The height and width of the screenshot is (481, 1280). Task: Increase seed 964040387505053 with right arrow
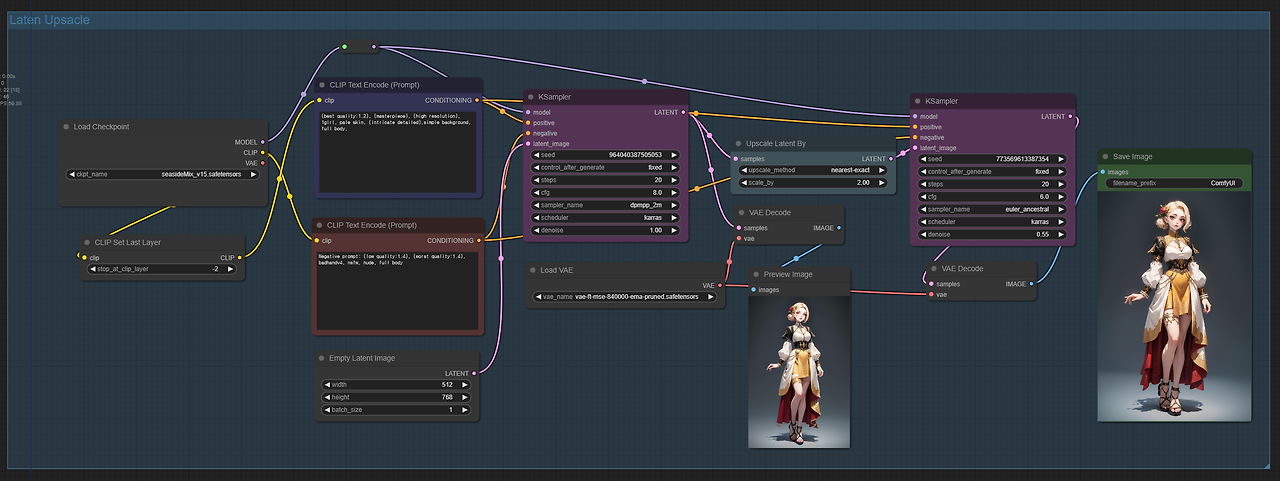[x=674, y=155]
